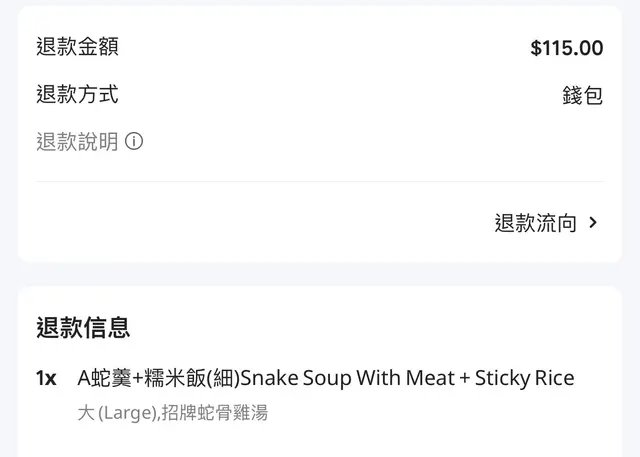This screenshot has width=640, height=457.
Task: Click the divider line above 退款流向
Action: 320,182
